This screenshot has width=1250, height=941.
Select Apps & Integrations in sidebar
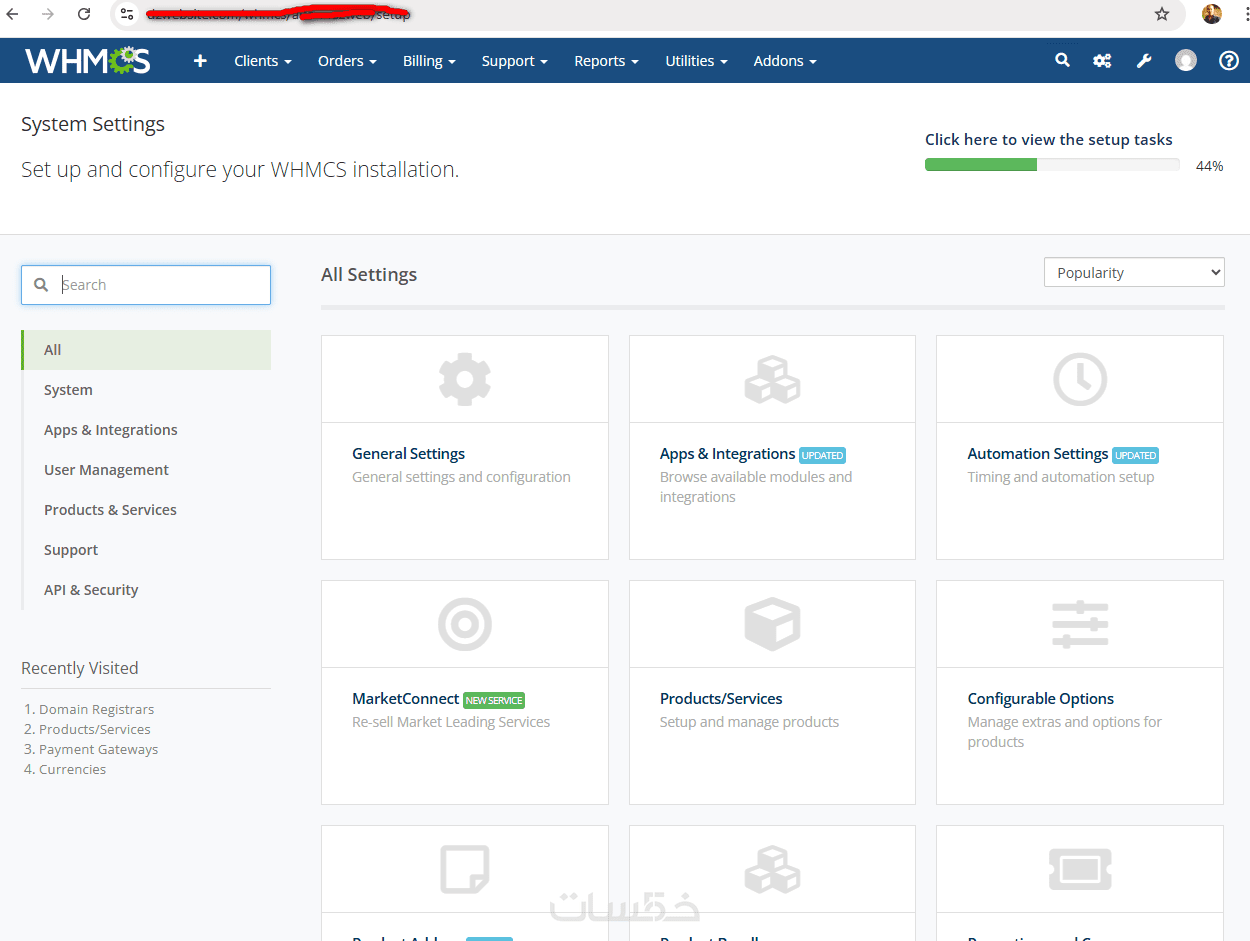(x=146, y=430)
